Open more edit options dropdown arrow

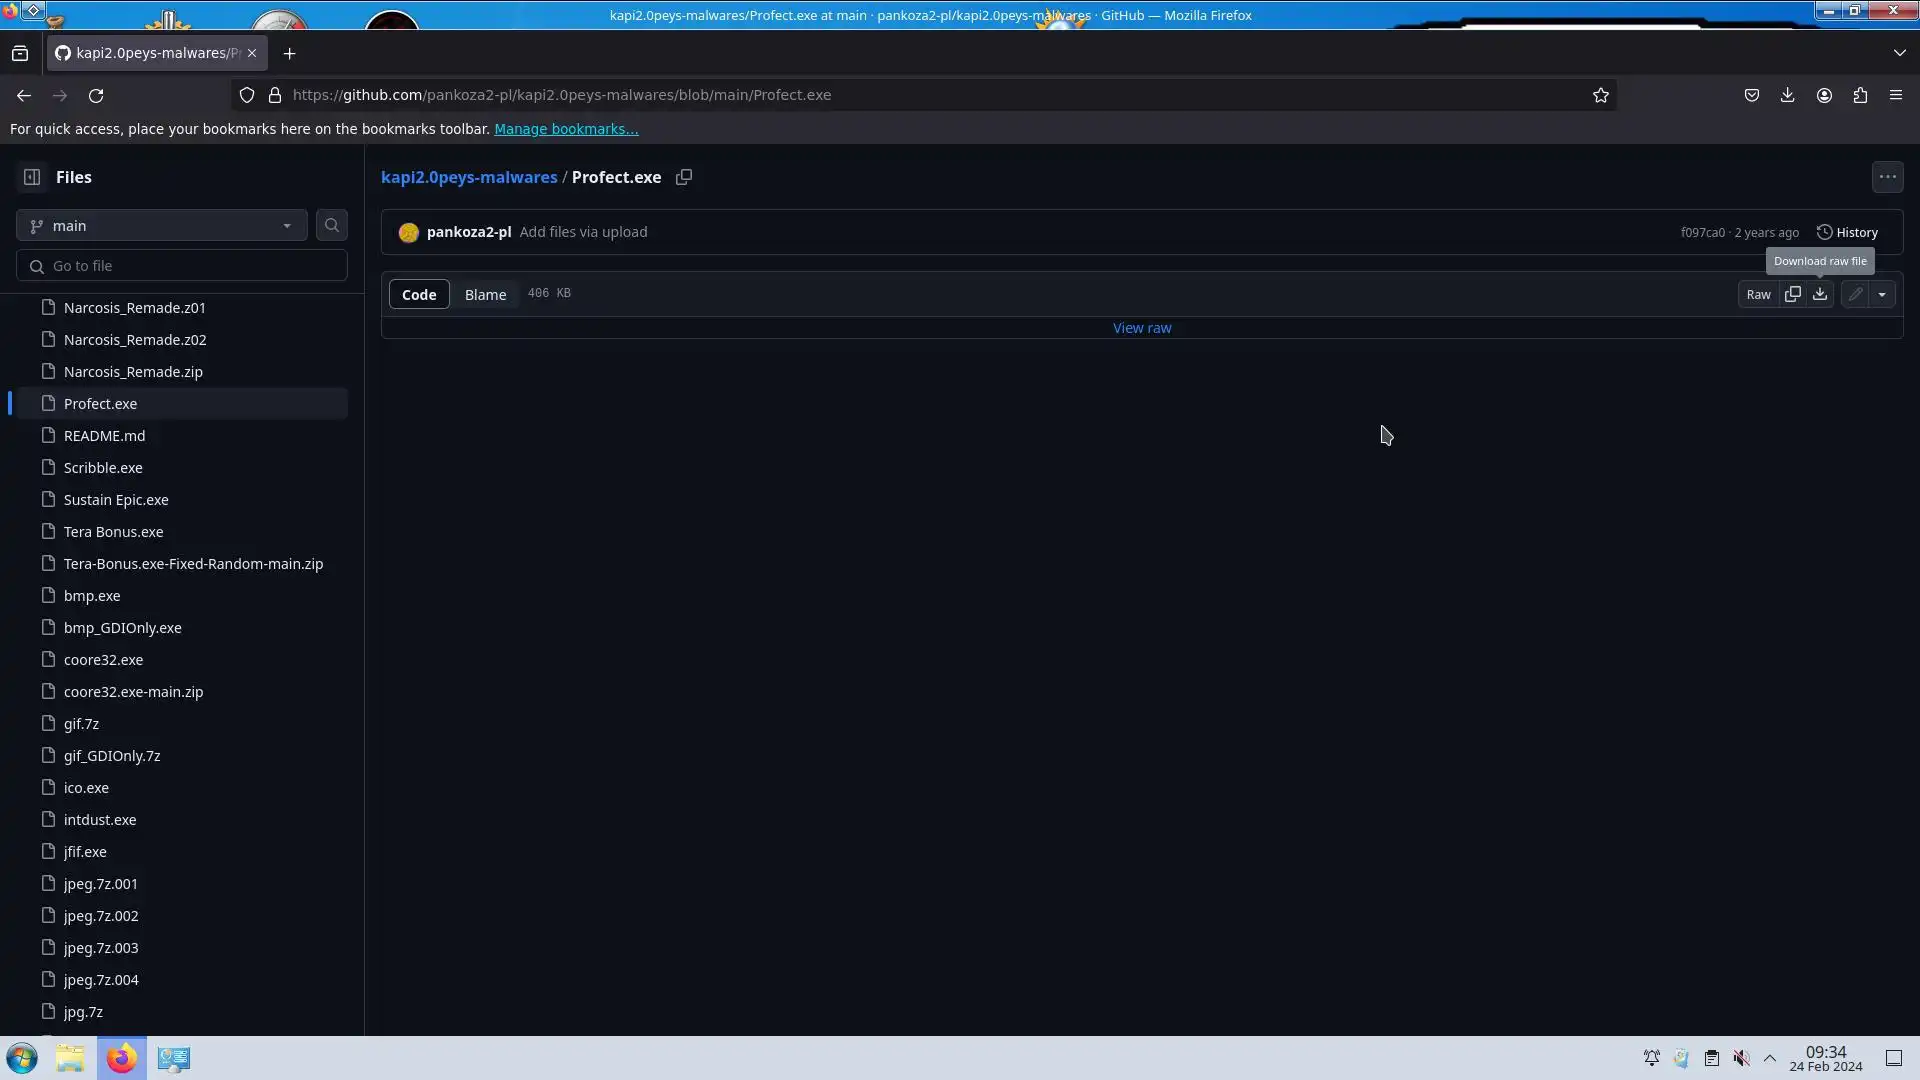tap(1882, 294)
